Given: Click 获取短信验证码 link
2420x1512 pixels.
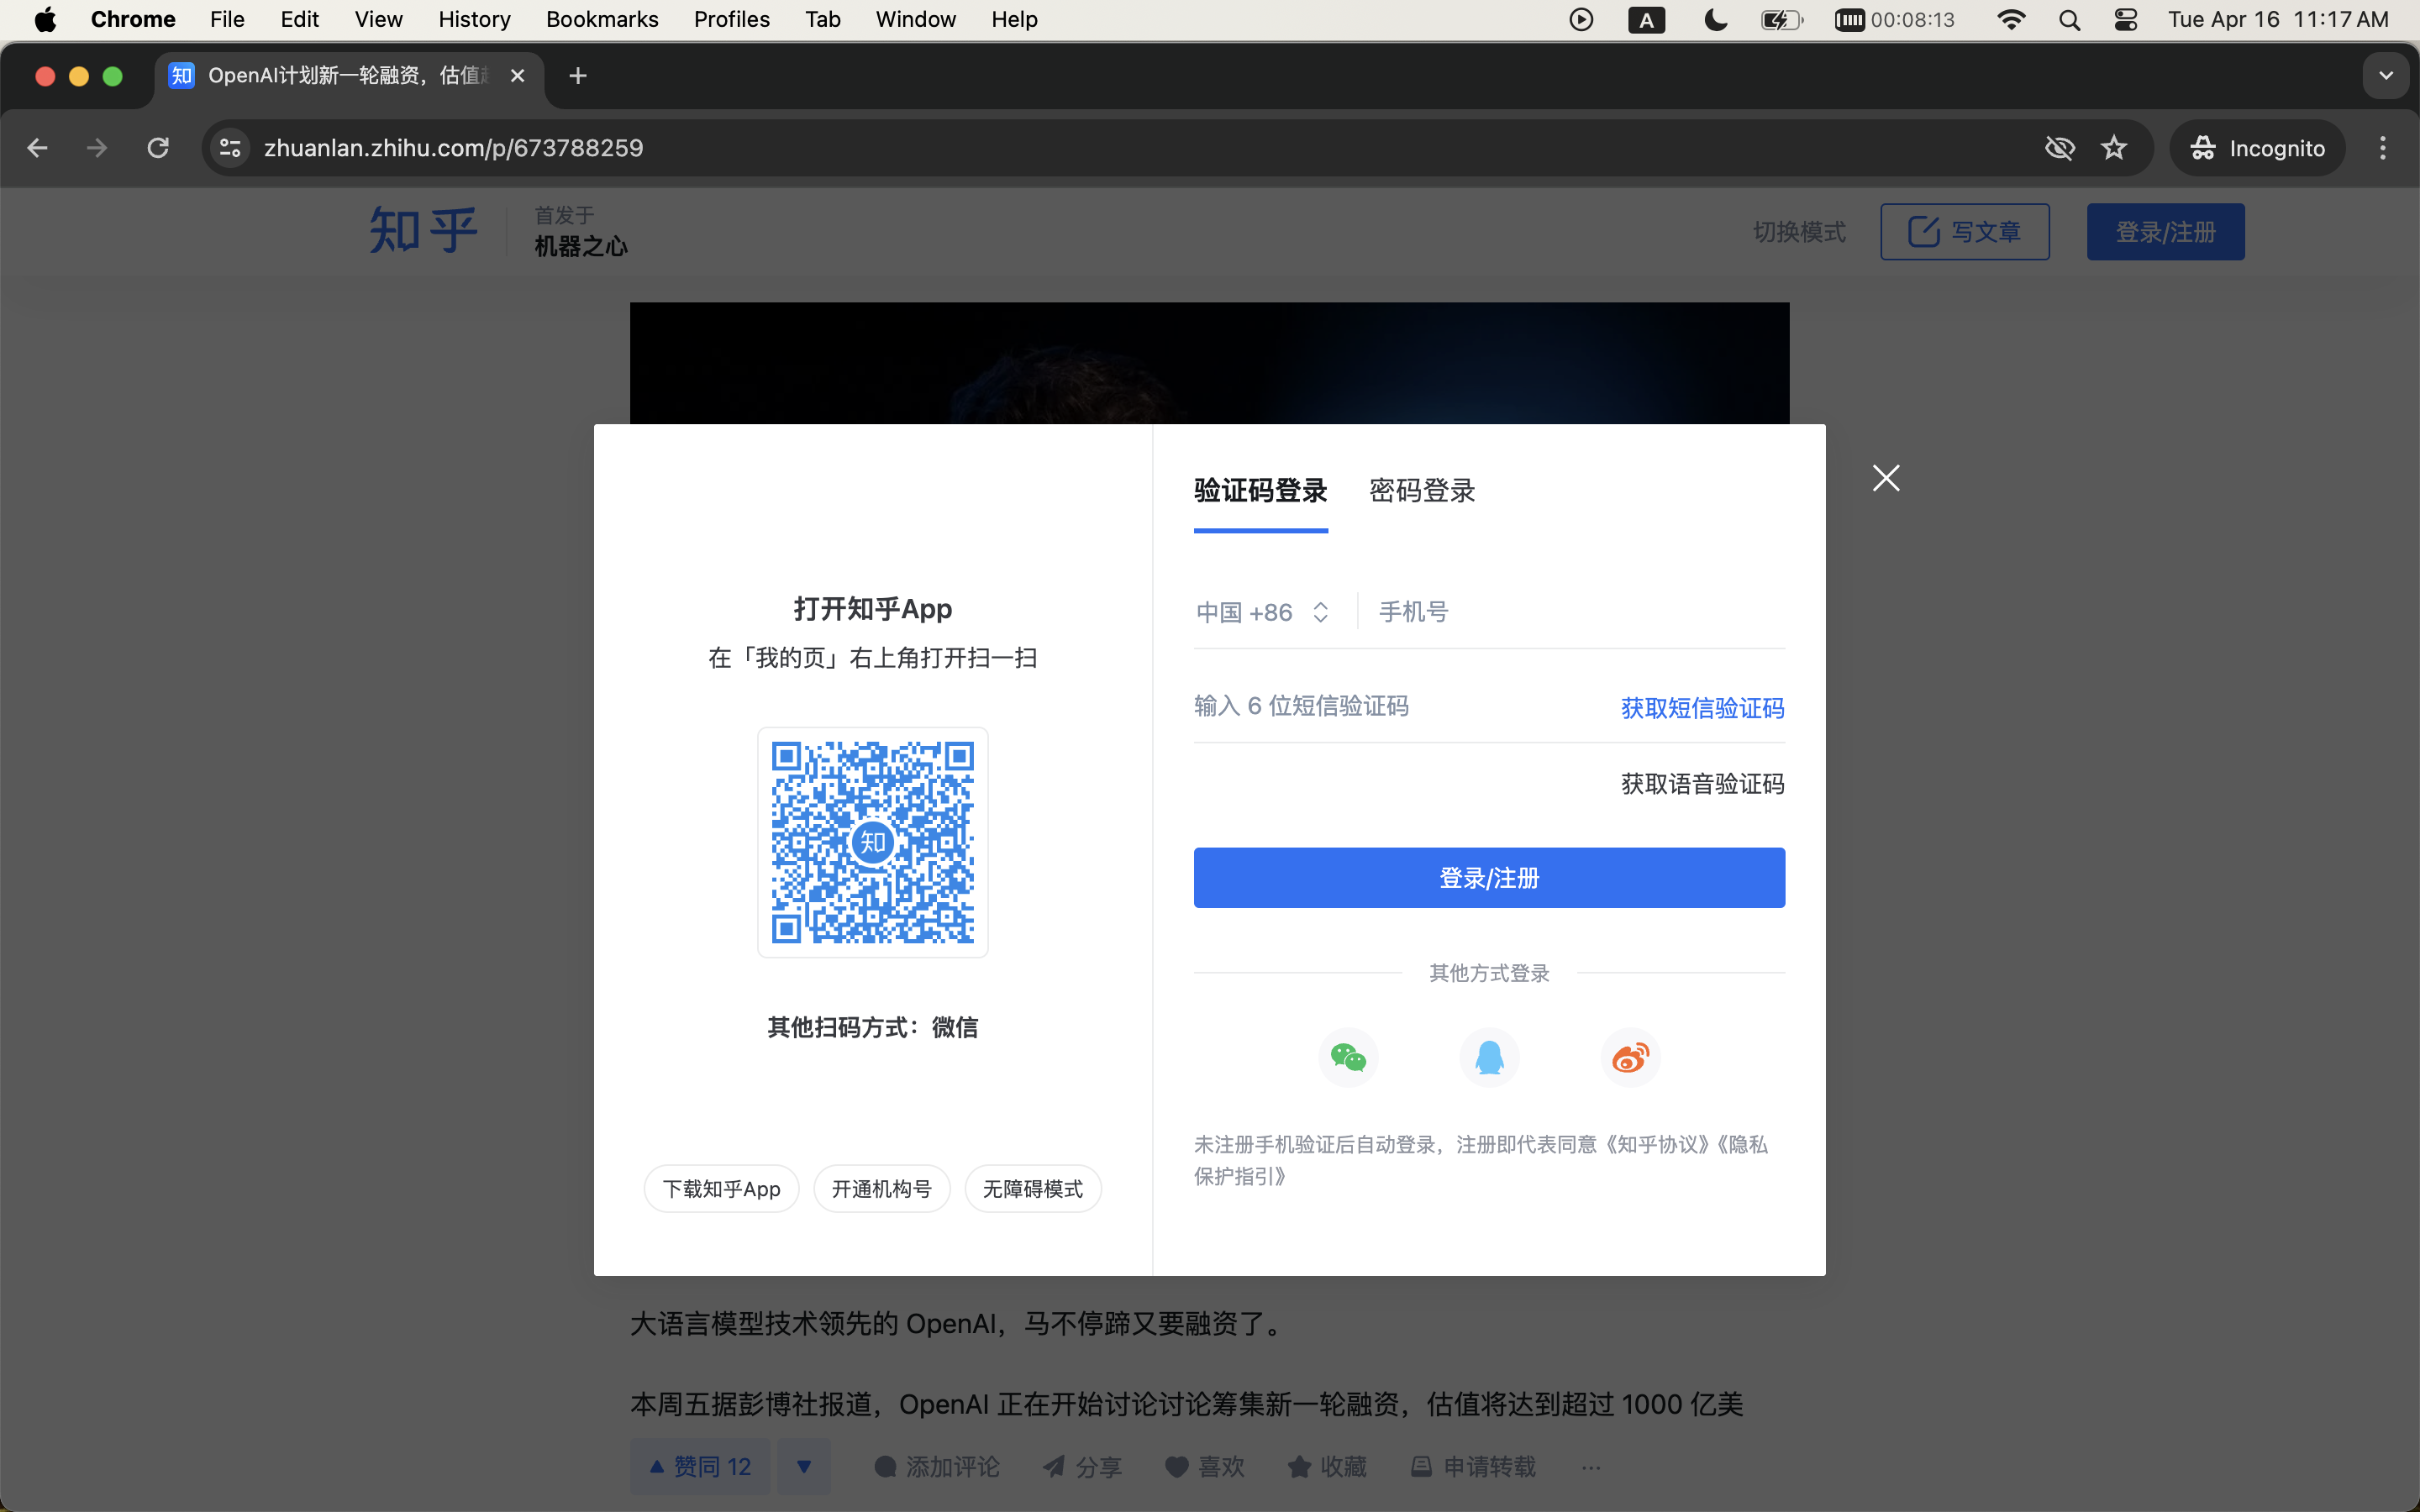Looking at the screenshot, I should click(1702, 708).
